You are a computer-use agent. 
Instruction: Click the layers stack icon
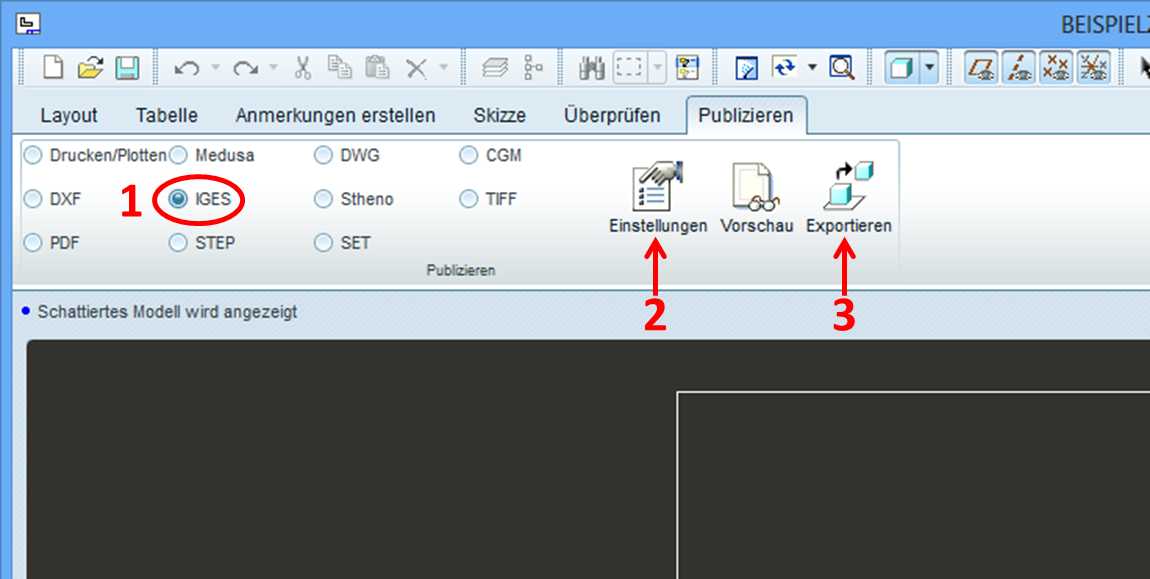[496, 68]
